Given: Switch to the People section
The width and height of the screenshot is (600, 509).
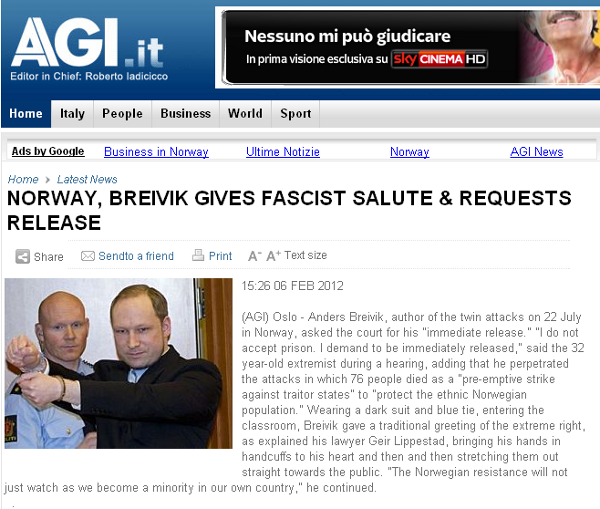Looking at the screenshot, I should click(x=122, y=114).
